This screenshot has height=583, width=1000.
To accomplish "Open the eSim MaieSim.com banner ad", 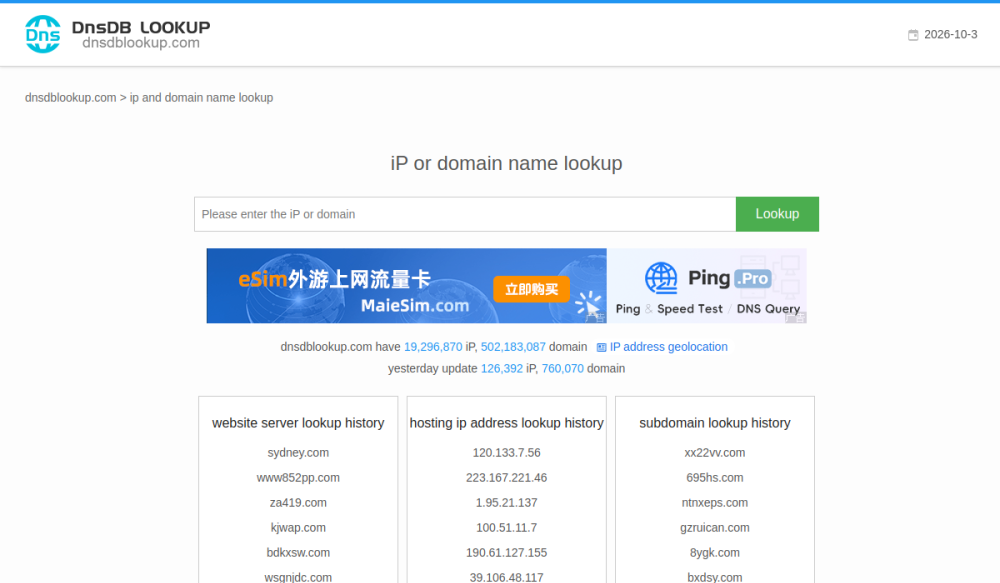I will click(x=406, y=286).
